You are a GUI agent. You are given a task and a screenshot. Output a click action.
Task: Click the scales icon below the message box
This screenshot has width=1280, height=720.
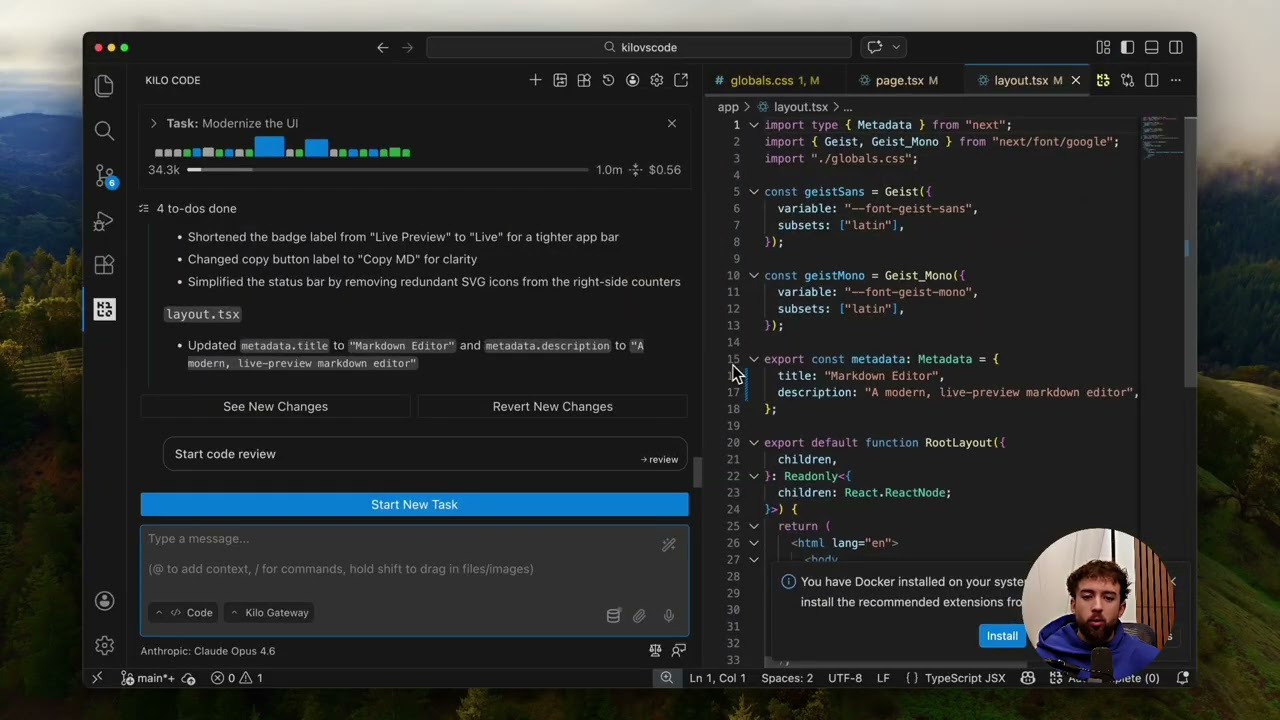tap(655, 650)
